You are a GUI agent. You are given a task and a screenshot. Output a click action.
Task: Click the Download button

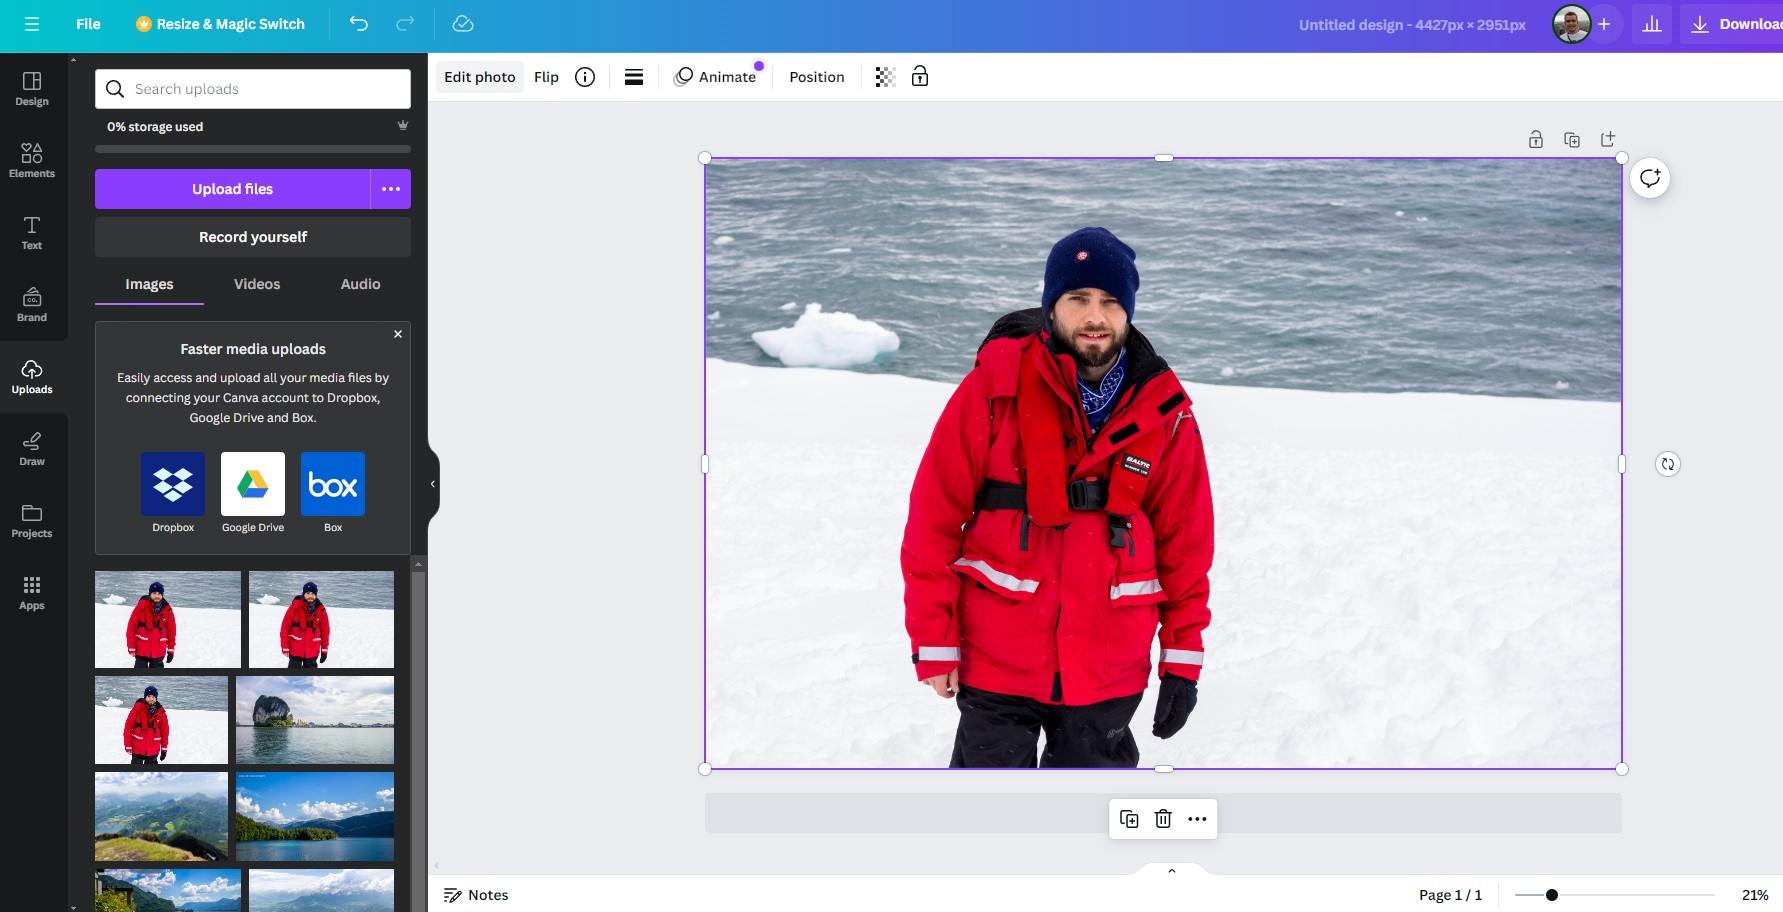click(1734, 24)
